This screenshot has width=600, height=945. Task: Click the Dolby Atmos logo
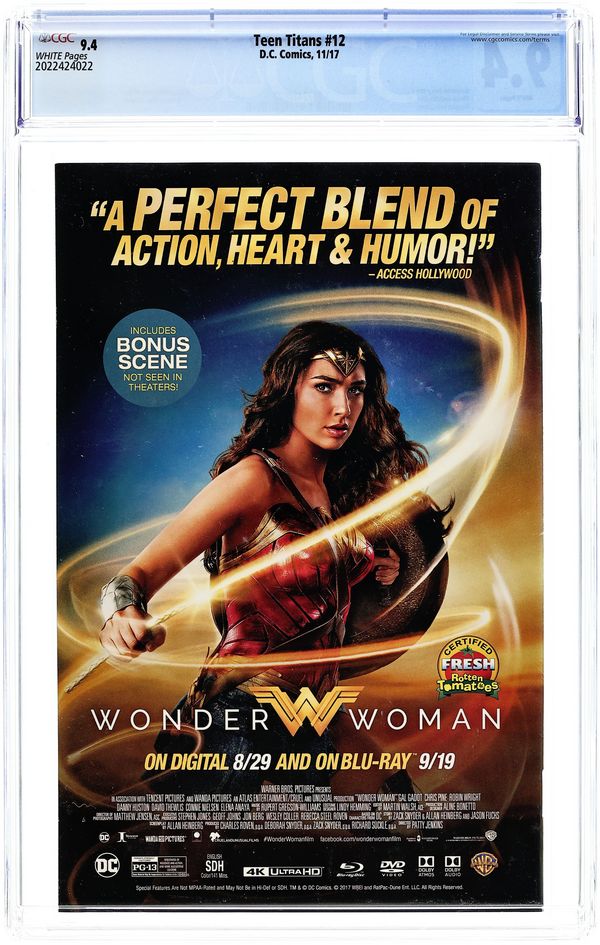point(426,867)
